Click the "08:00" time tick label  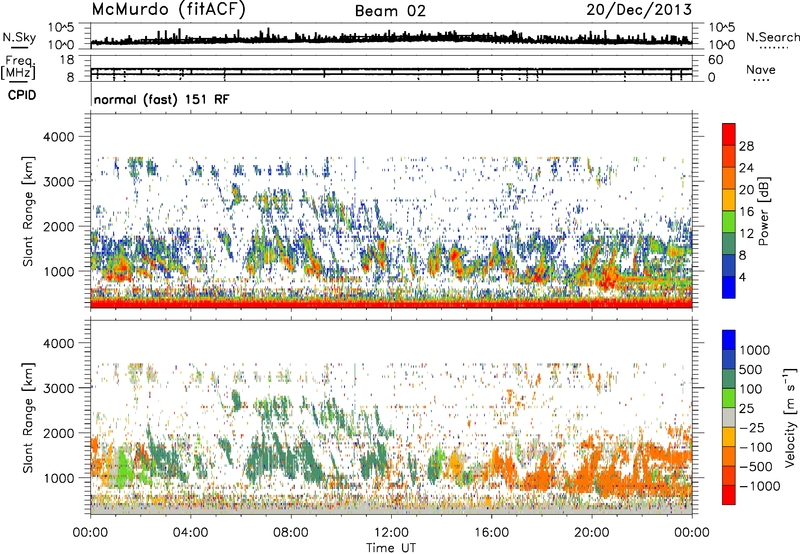tap(291, 533)
